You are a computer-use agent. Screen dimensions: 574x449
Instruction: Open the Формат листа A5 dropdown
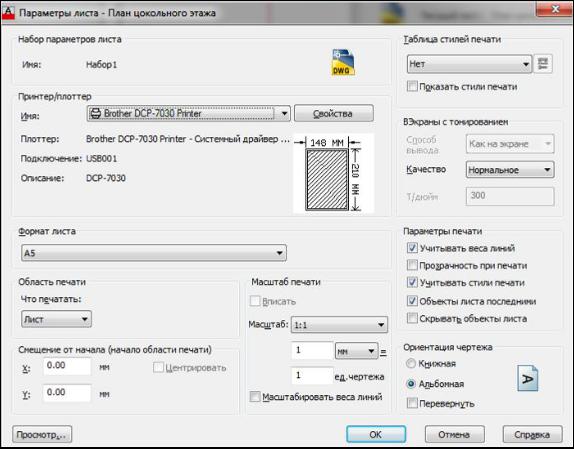(x=154, y=253)
